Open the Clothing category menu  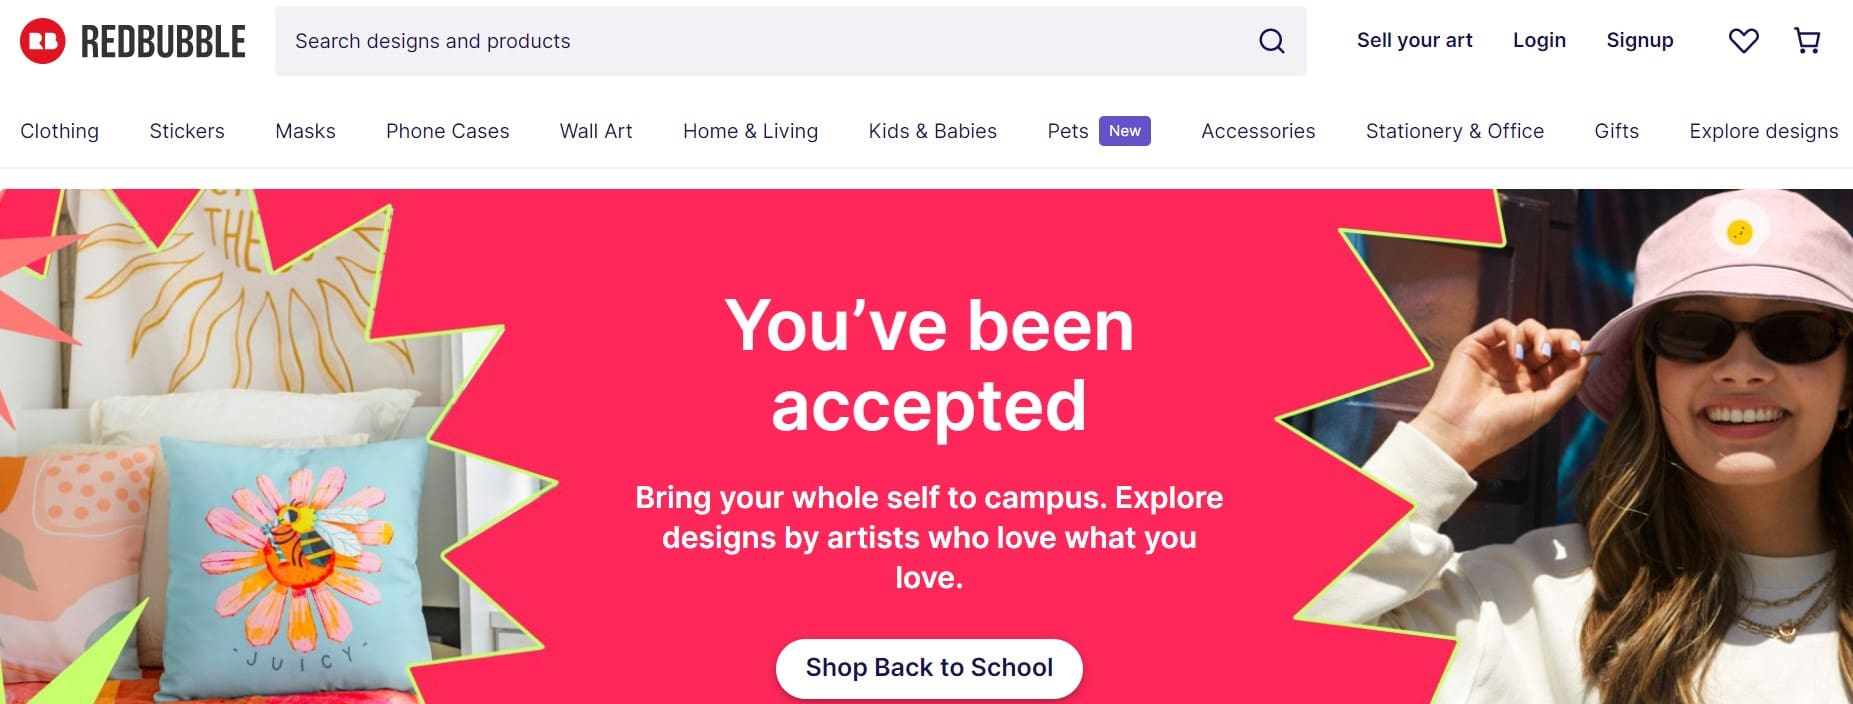(x=59, y=131)
